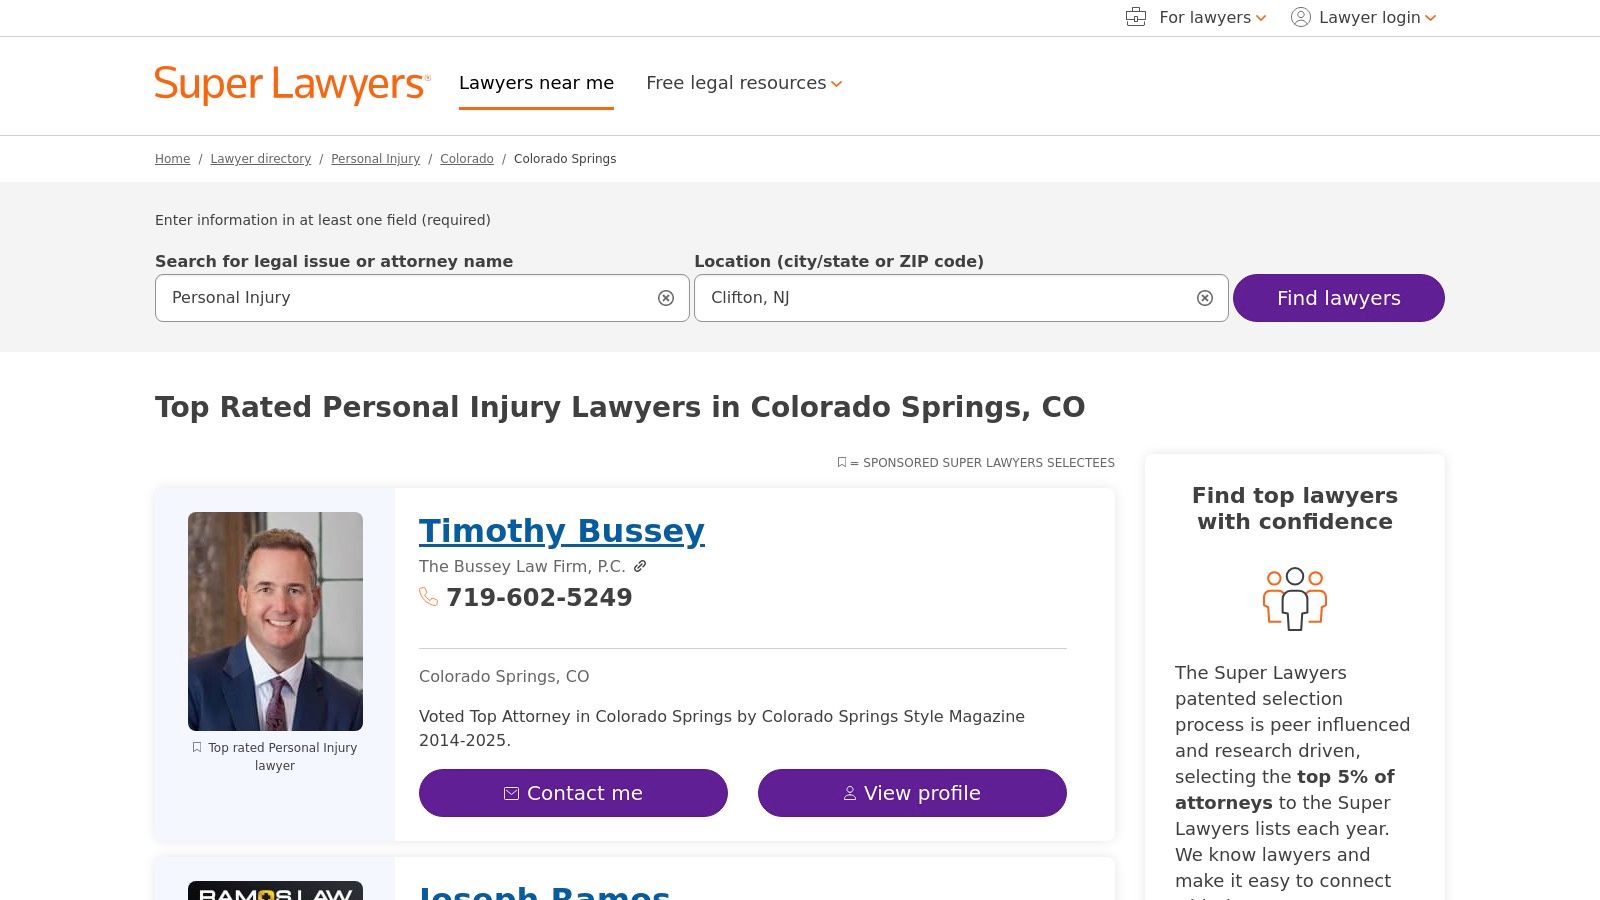Image resolution: width=1600 pixels, height=900 pixels.
Task: Open the link icon after The Bussey Law Firm
Action: tap(641, 566)
